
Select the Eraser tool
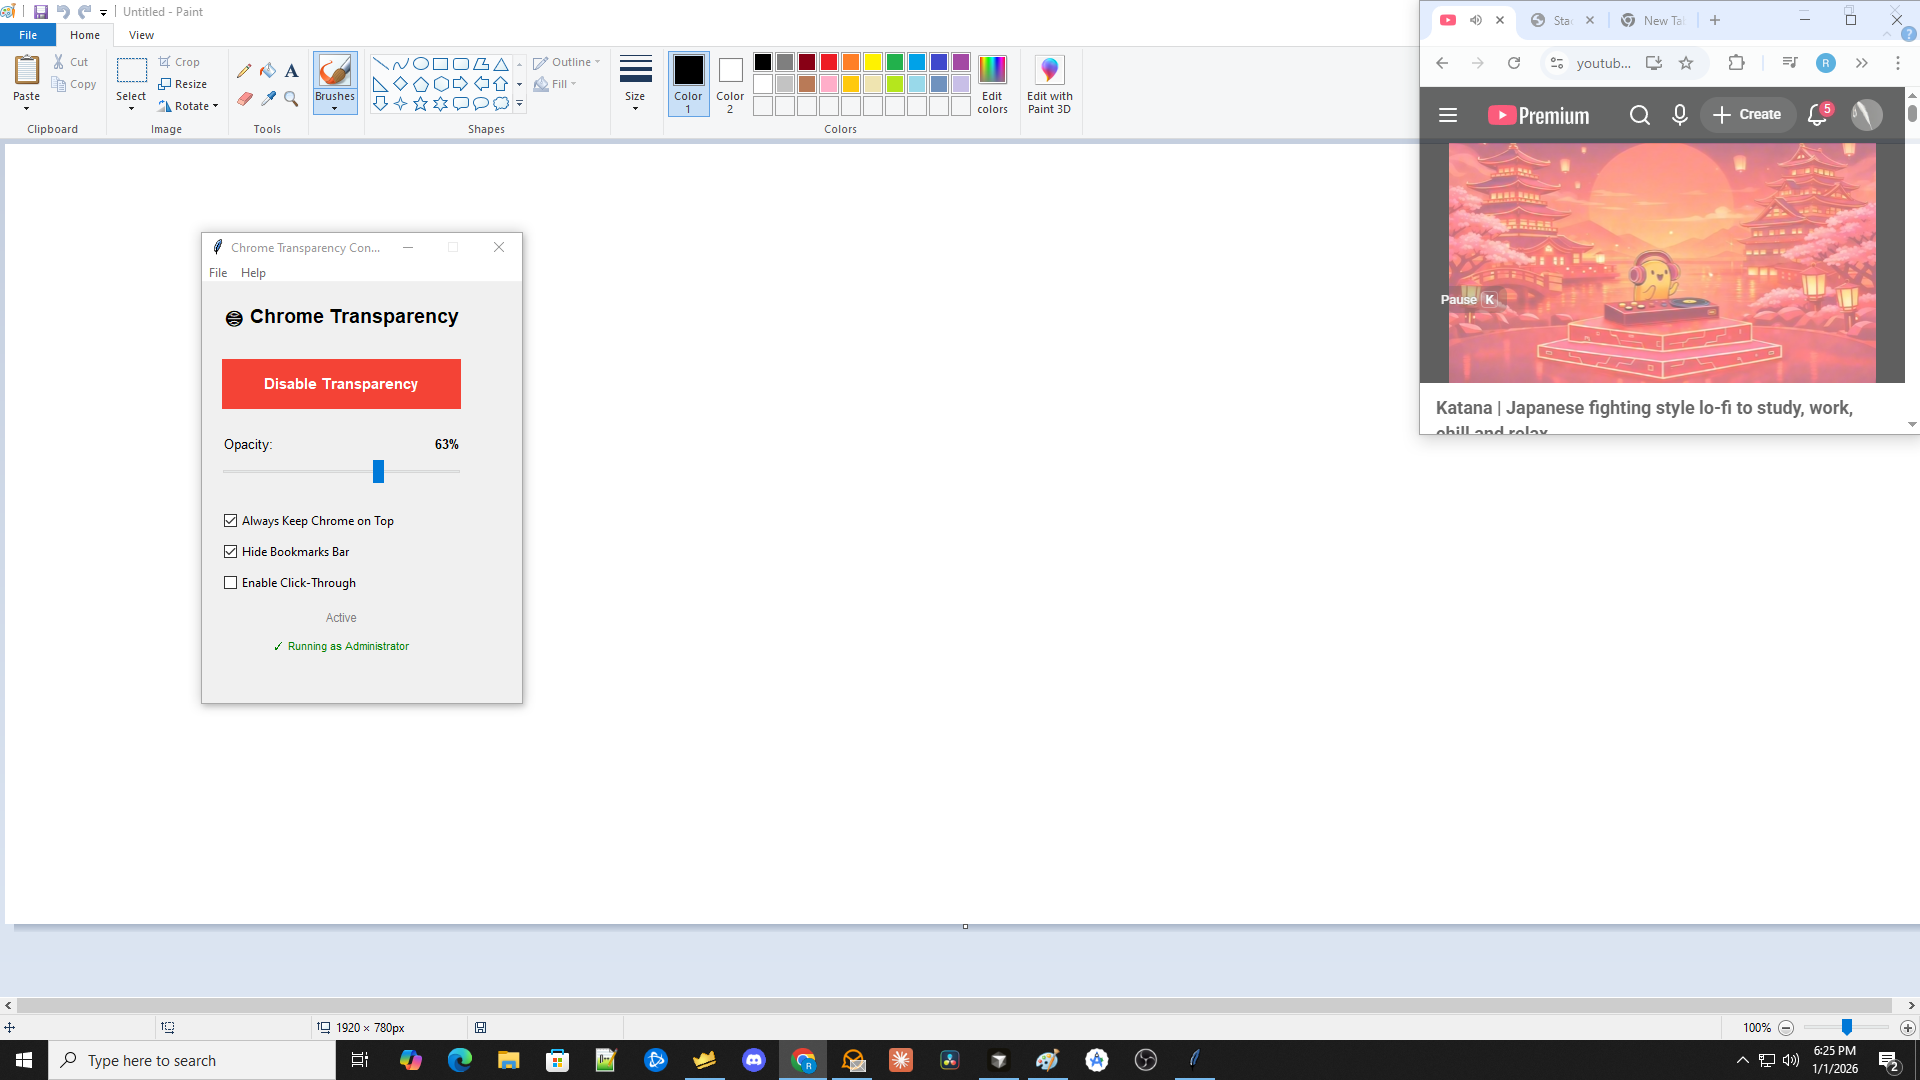click(x=244, y=98)
